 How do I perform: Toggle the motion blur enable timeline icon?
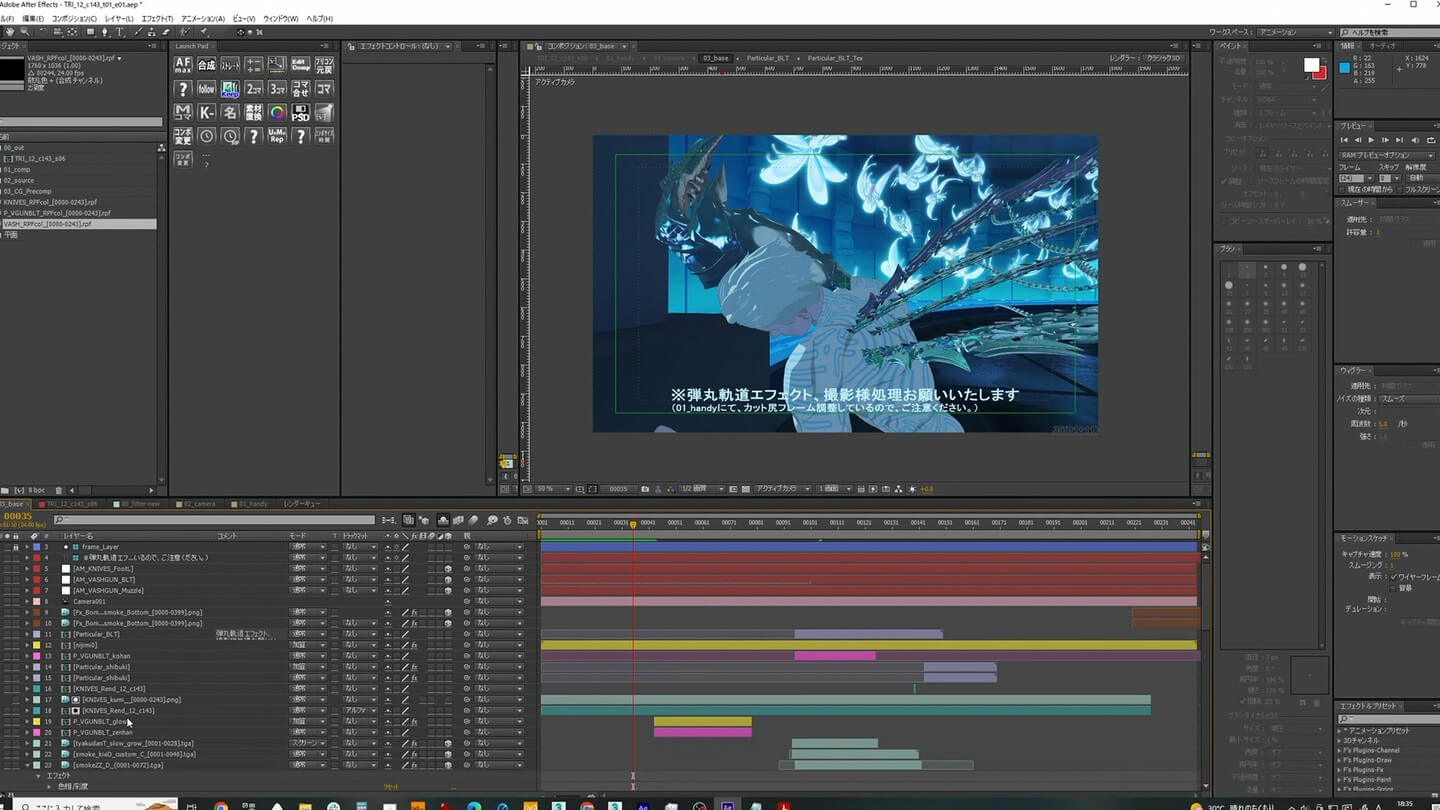click(473, 520)
